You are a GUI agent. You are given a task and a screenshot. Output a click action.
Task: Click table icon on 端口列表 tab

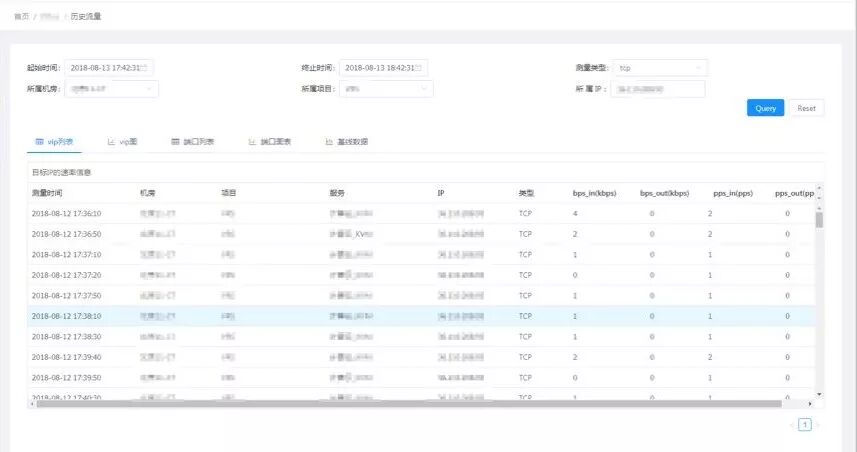[x=175, y=142]
